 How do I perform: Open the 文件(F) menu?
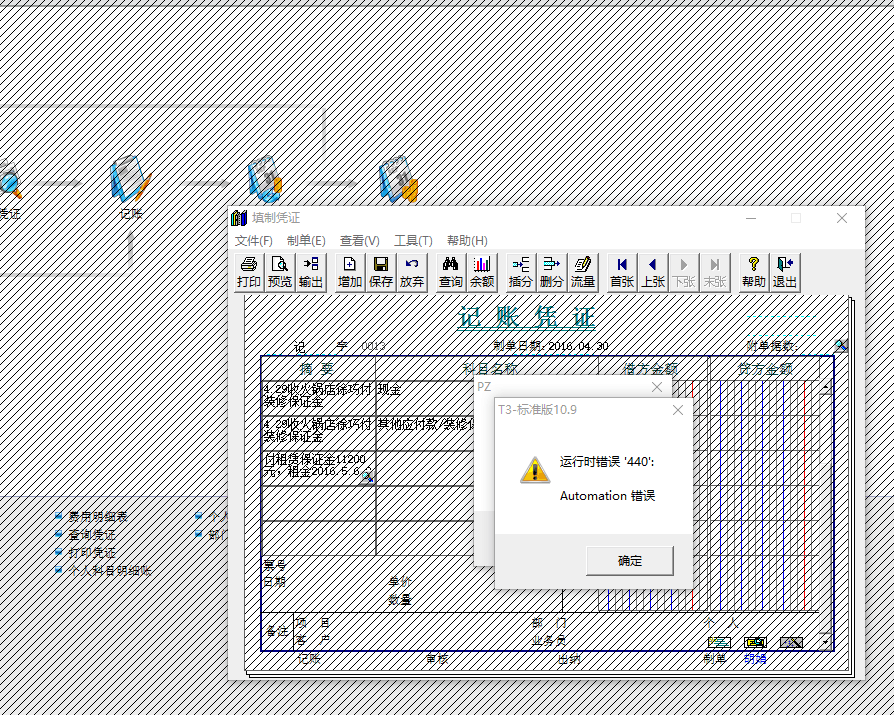point(253,241)
